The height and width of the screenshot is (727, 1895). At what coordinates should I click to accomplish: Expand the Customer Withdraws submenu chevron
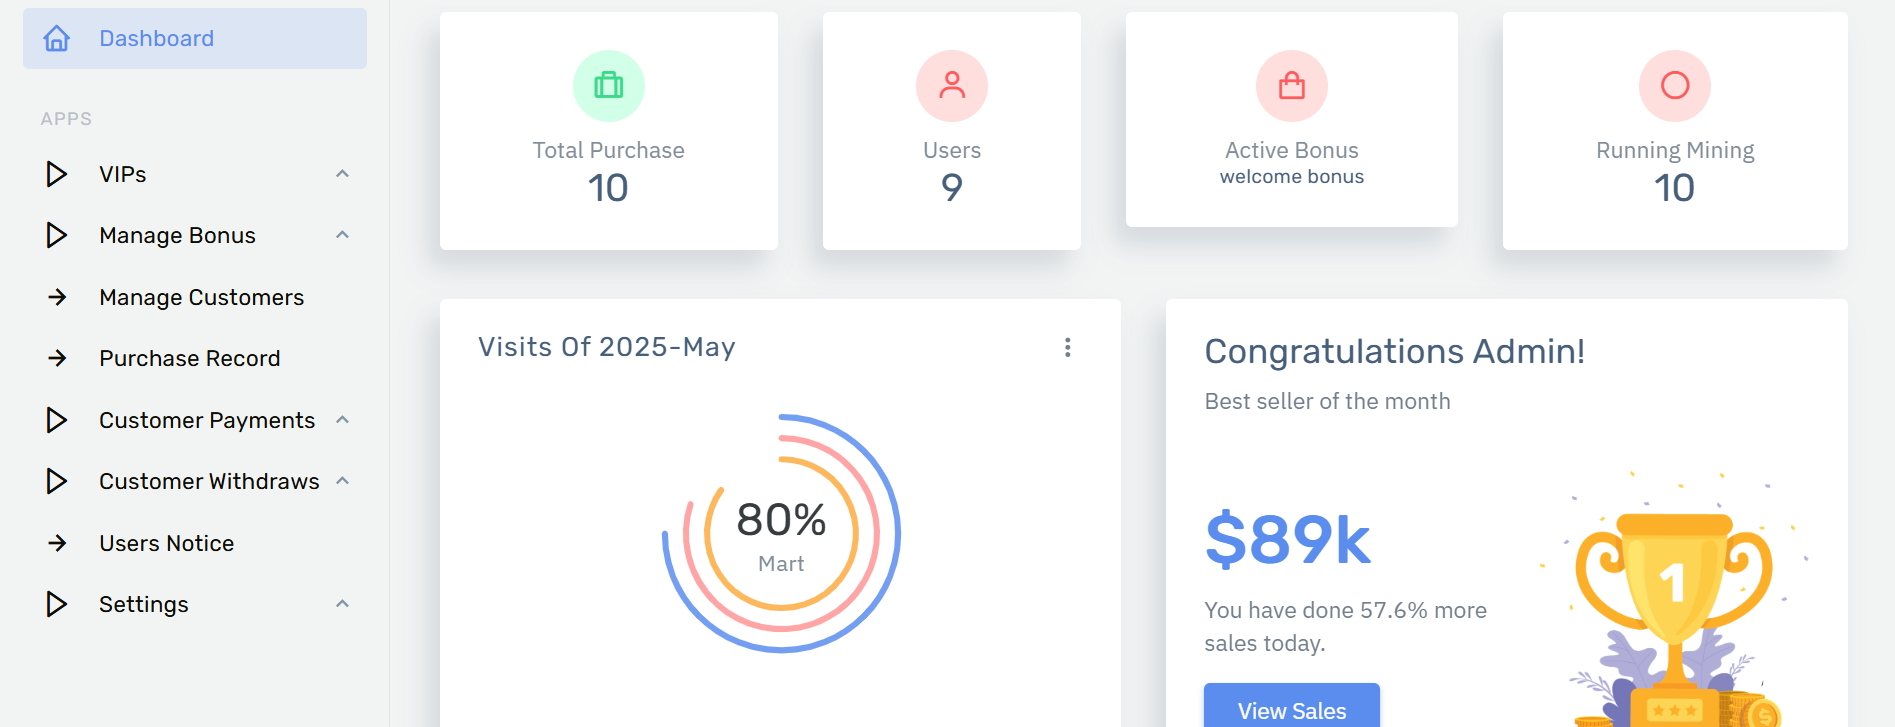pos(342,481)
